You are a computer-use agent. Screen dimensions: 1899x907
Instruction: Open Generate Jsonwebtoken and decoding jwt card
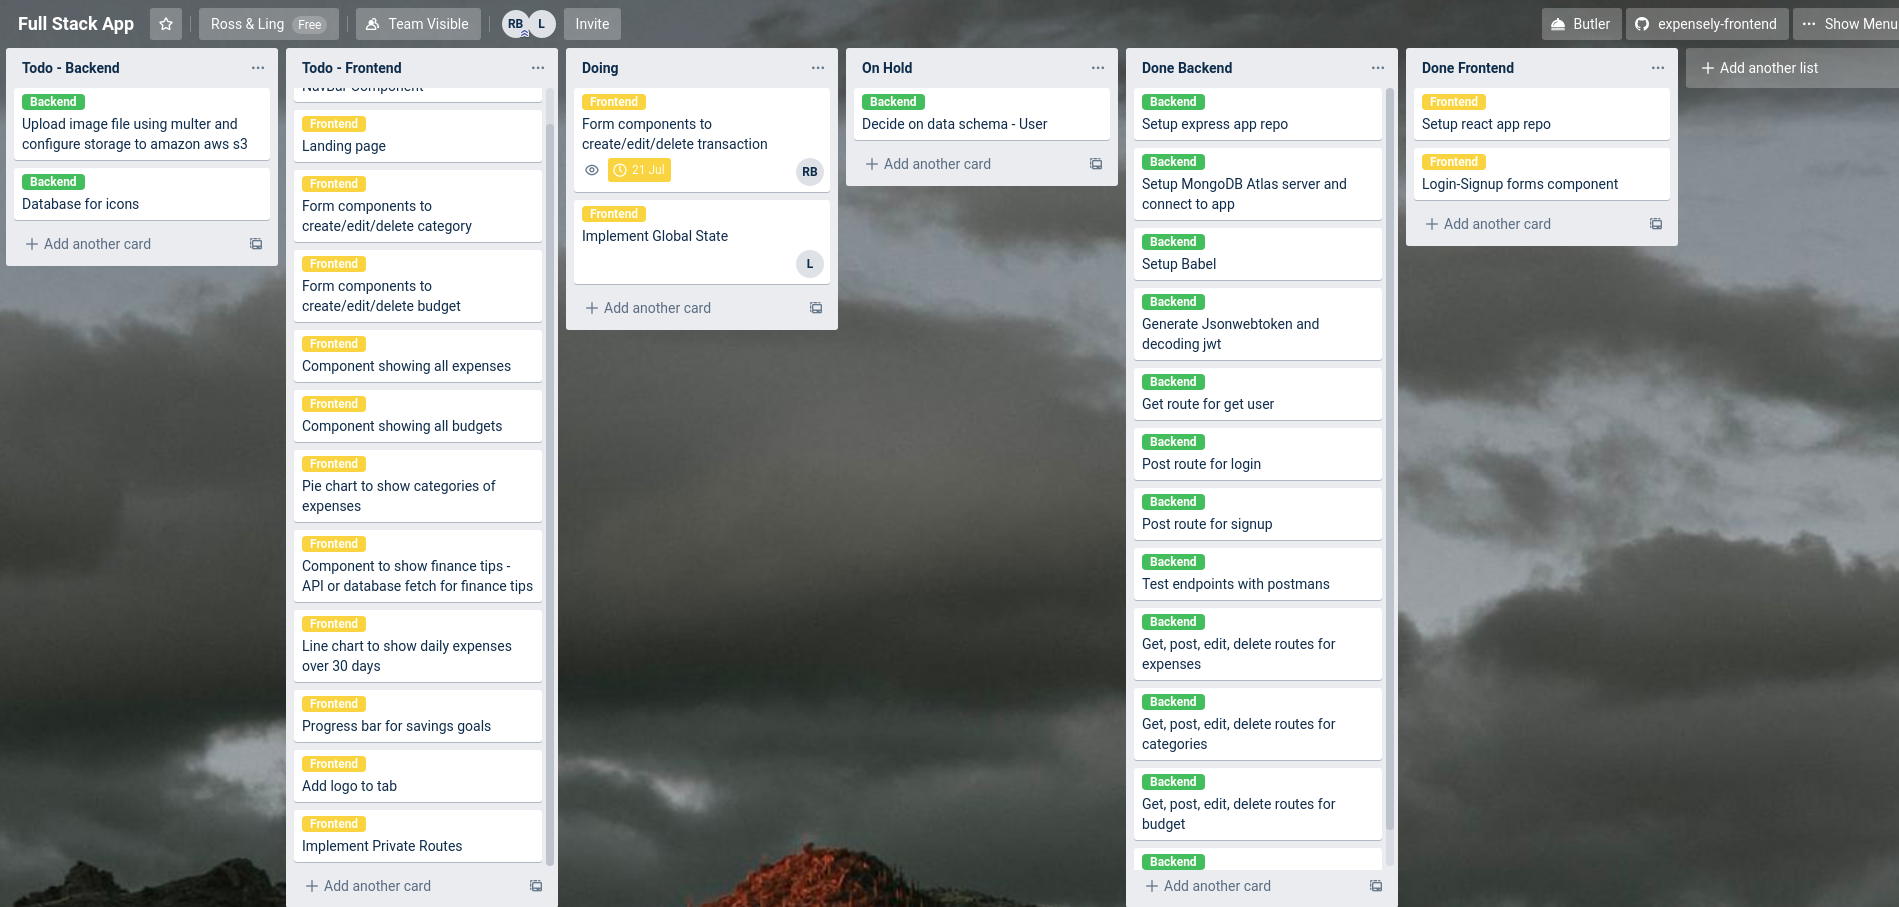1258,324
